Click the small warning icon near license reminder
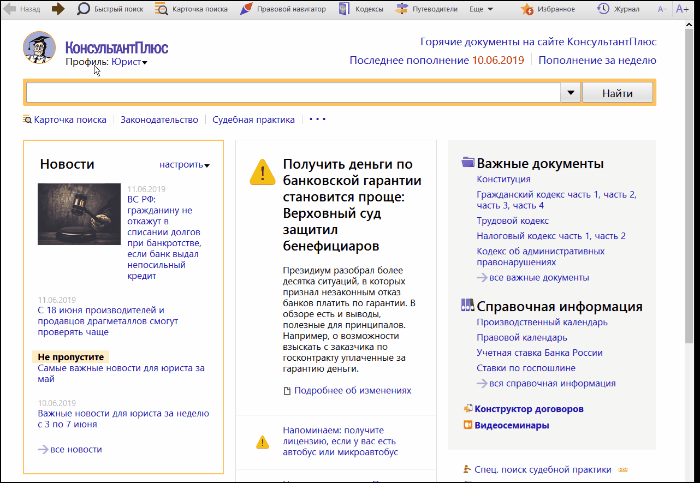The width and height of the screenshot is (700, 483). coord(262,442)
